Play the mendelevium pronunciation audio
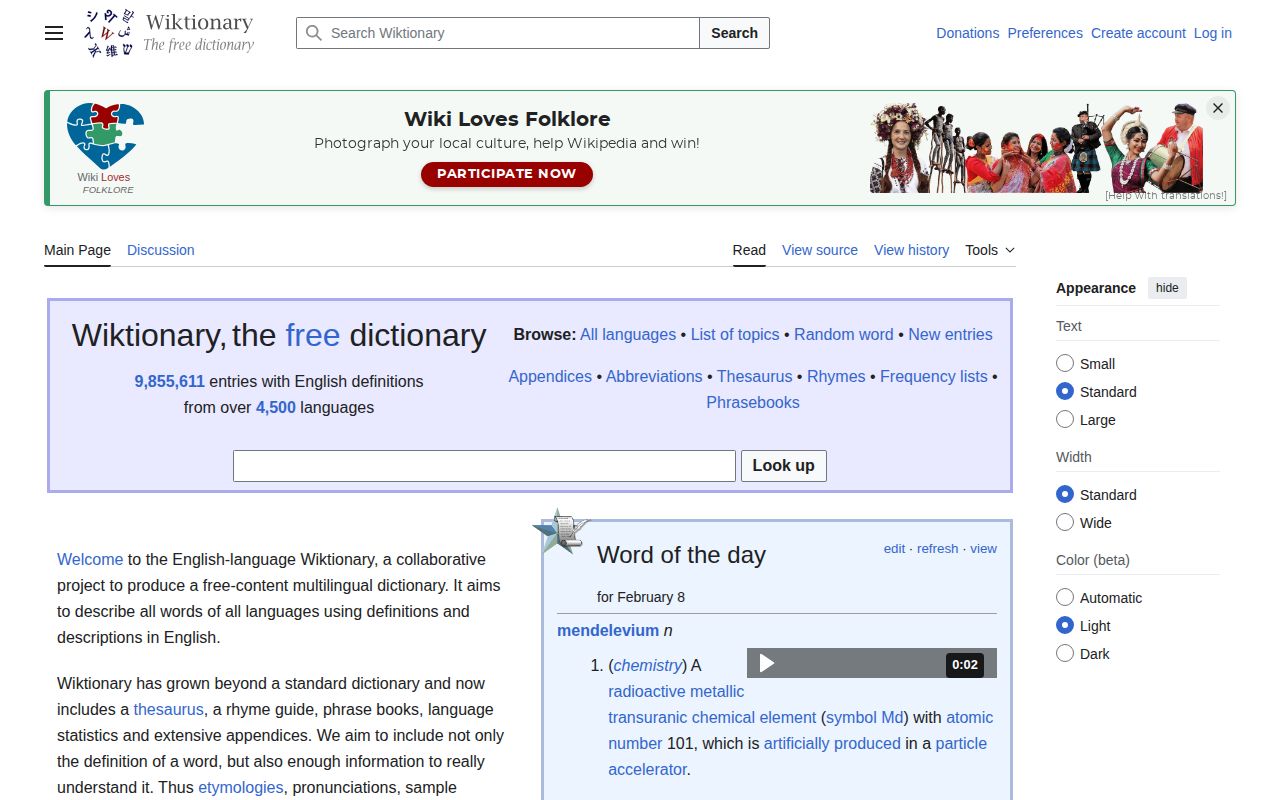The width and height of the screenshot is (1280, 800). click(766, 663)
